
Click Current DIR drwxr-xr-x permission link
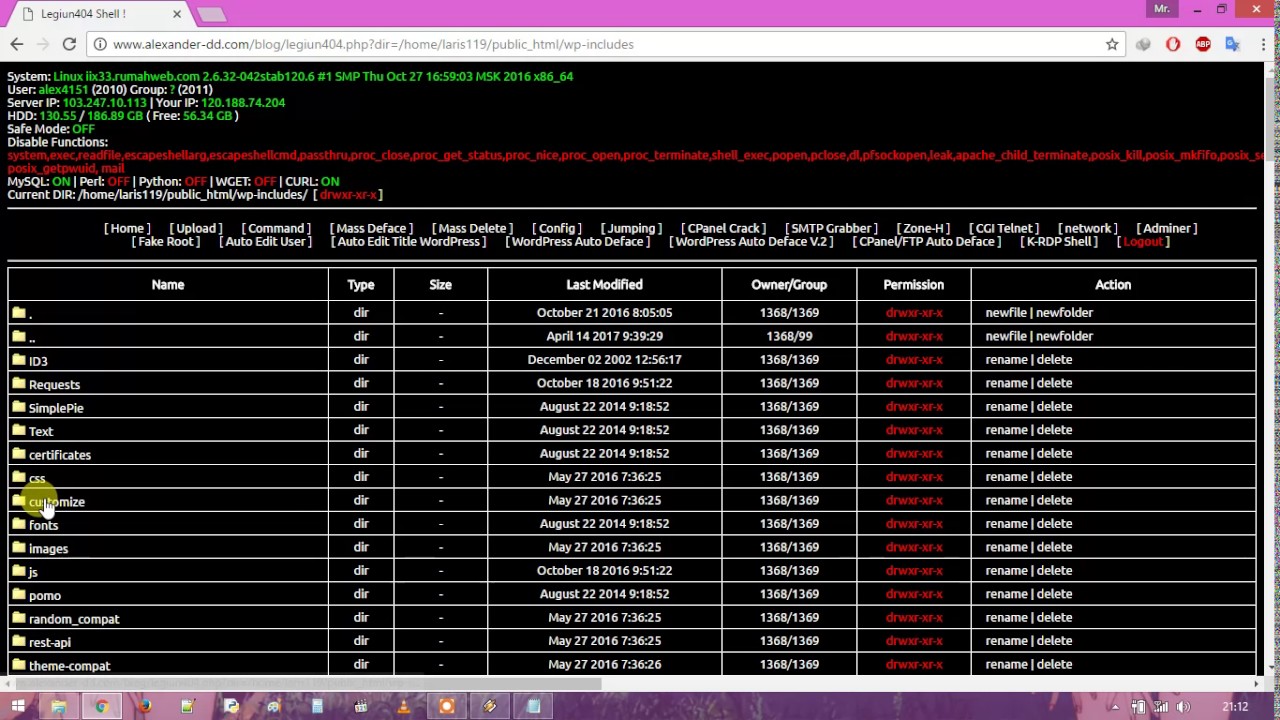click(x=348, y=194)
